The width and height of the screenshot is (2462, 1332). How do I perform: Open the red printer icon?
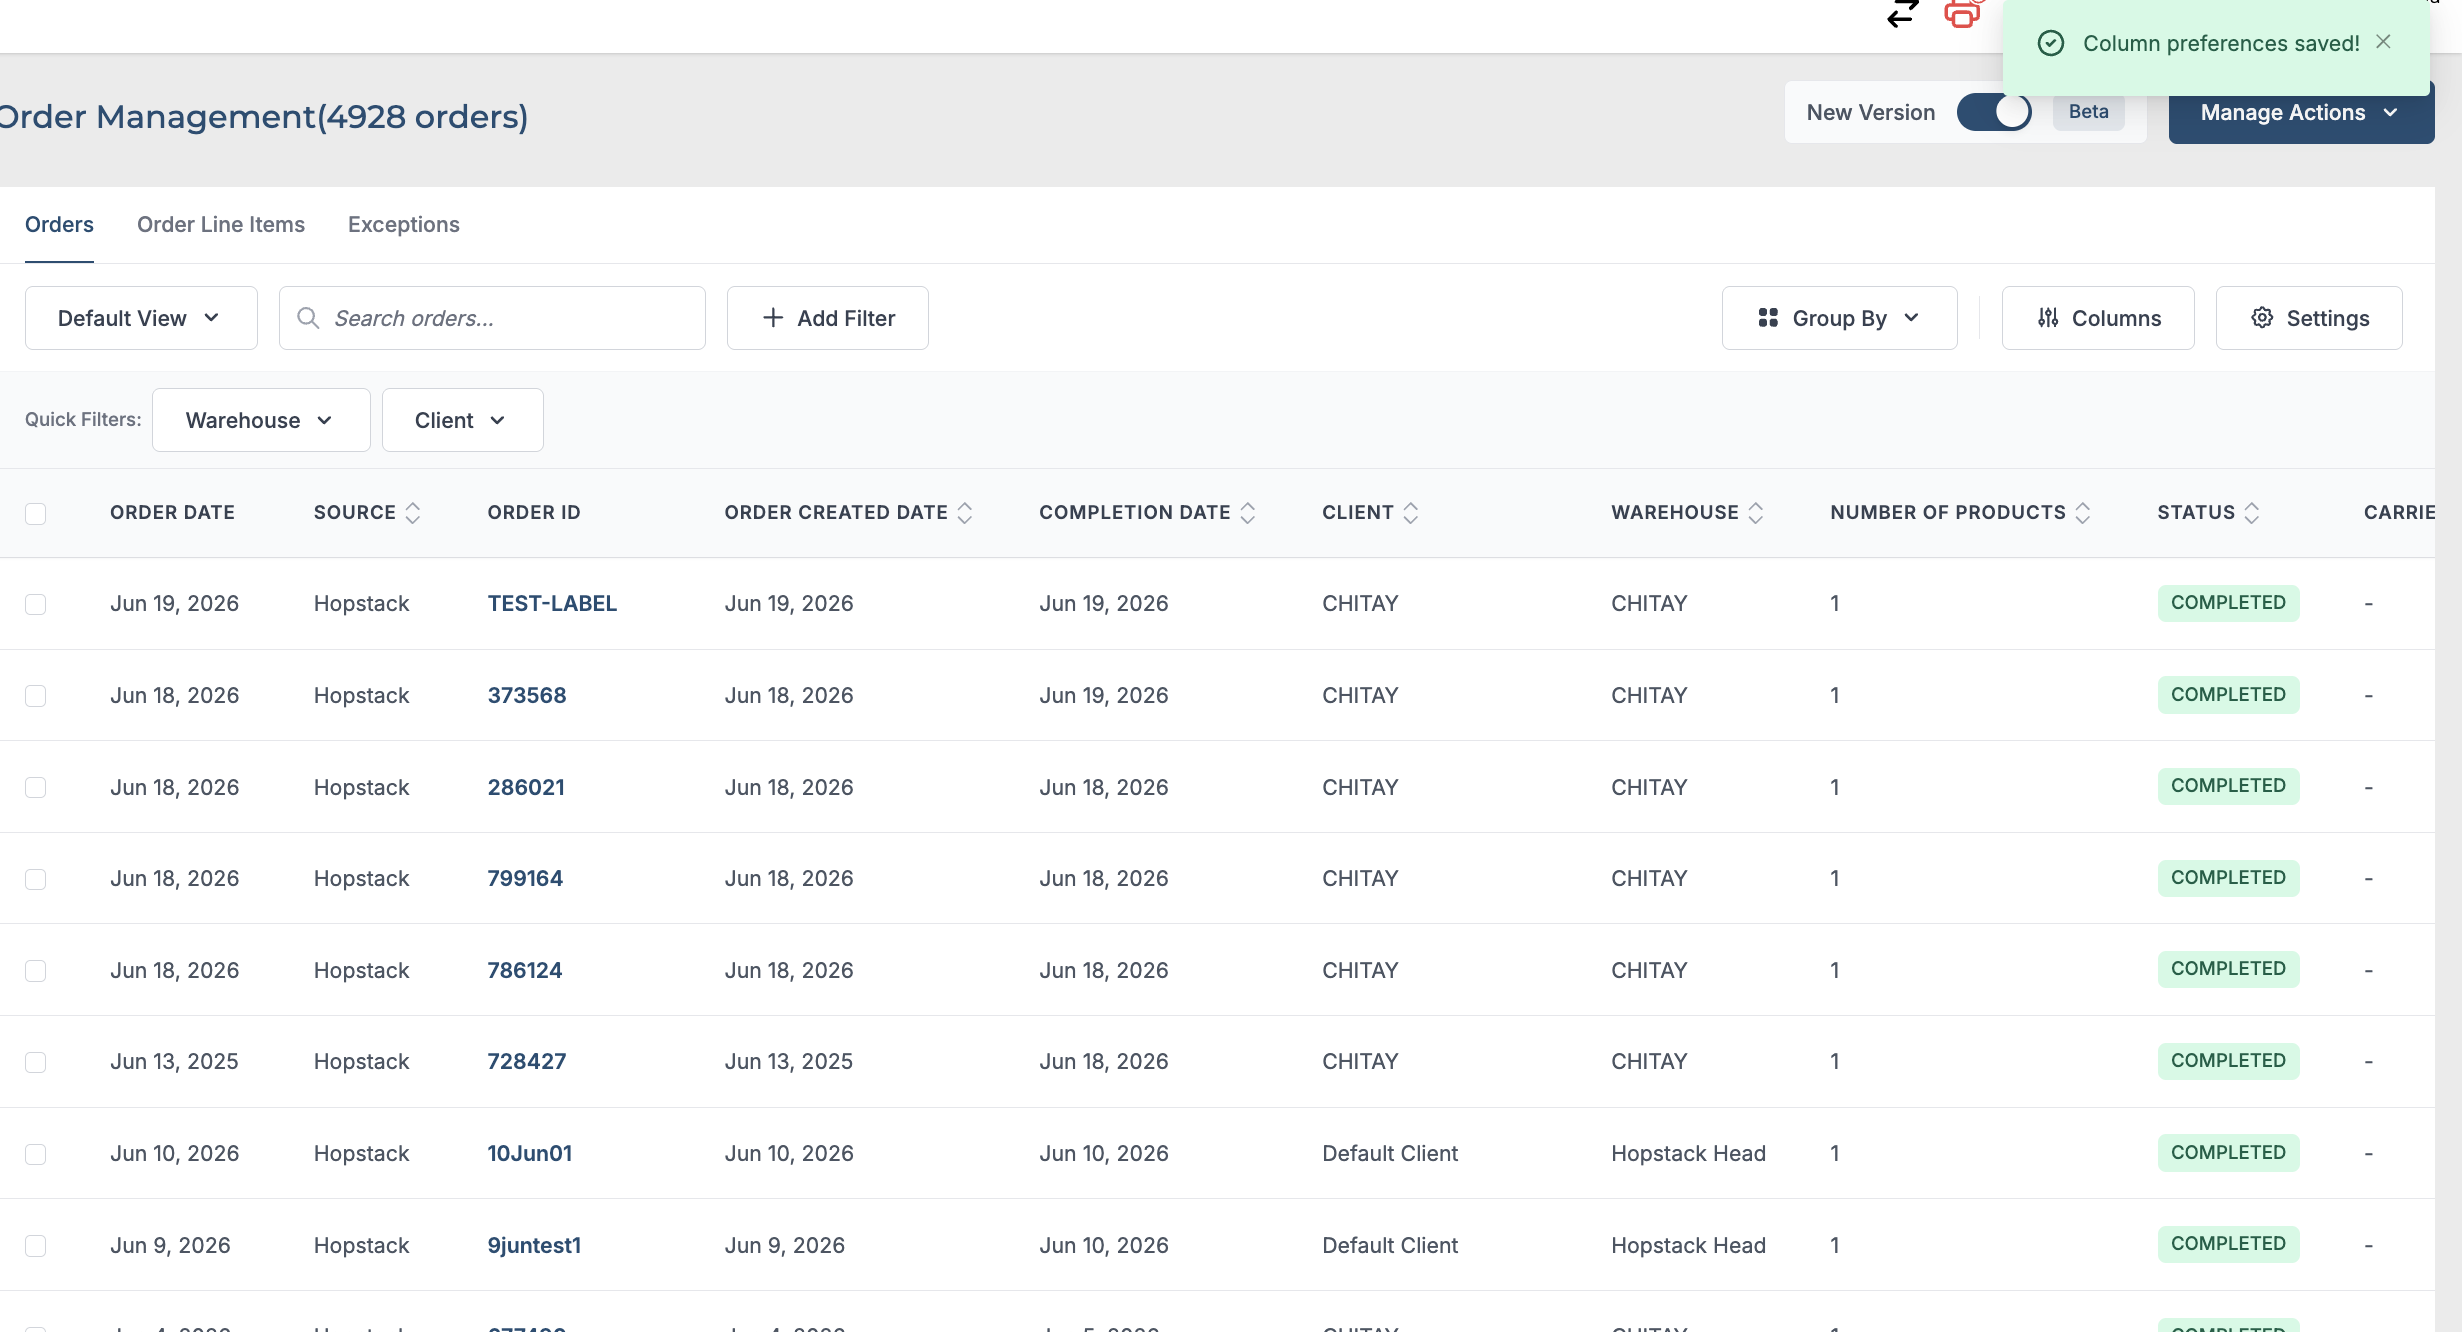pos(1962,14)
